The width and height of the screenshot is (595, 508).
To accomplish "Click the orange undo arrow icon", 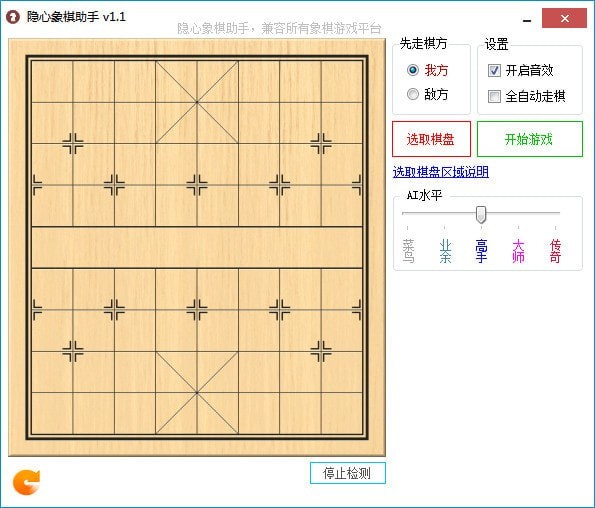I will tap(26, 482).
